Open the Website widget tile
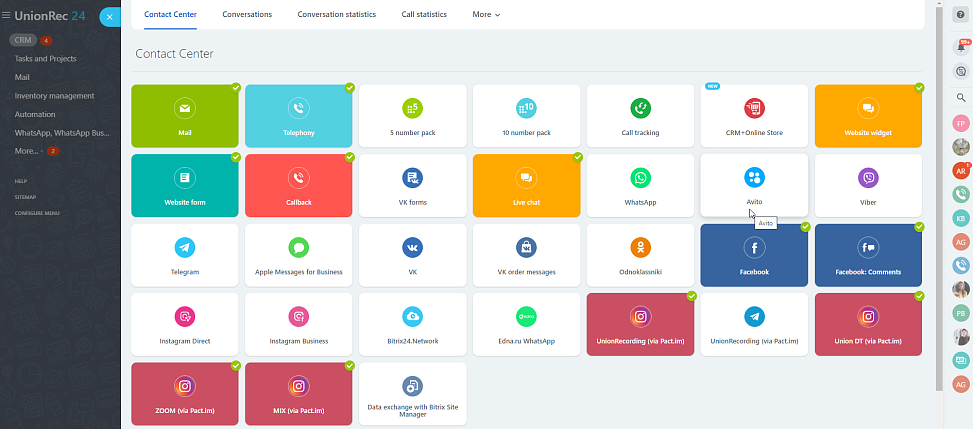 pos(868,116)
